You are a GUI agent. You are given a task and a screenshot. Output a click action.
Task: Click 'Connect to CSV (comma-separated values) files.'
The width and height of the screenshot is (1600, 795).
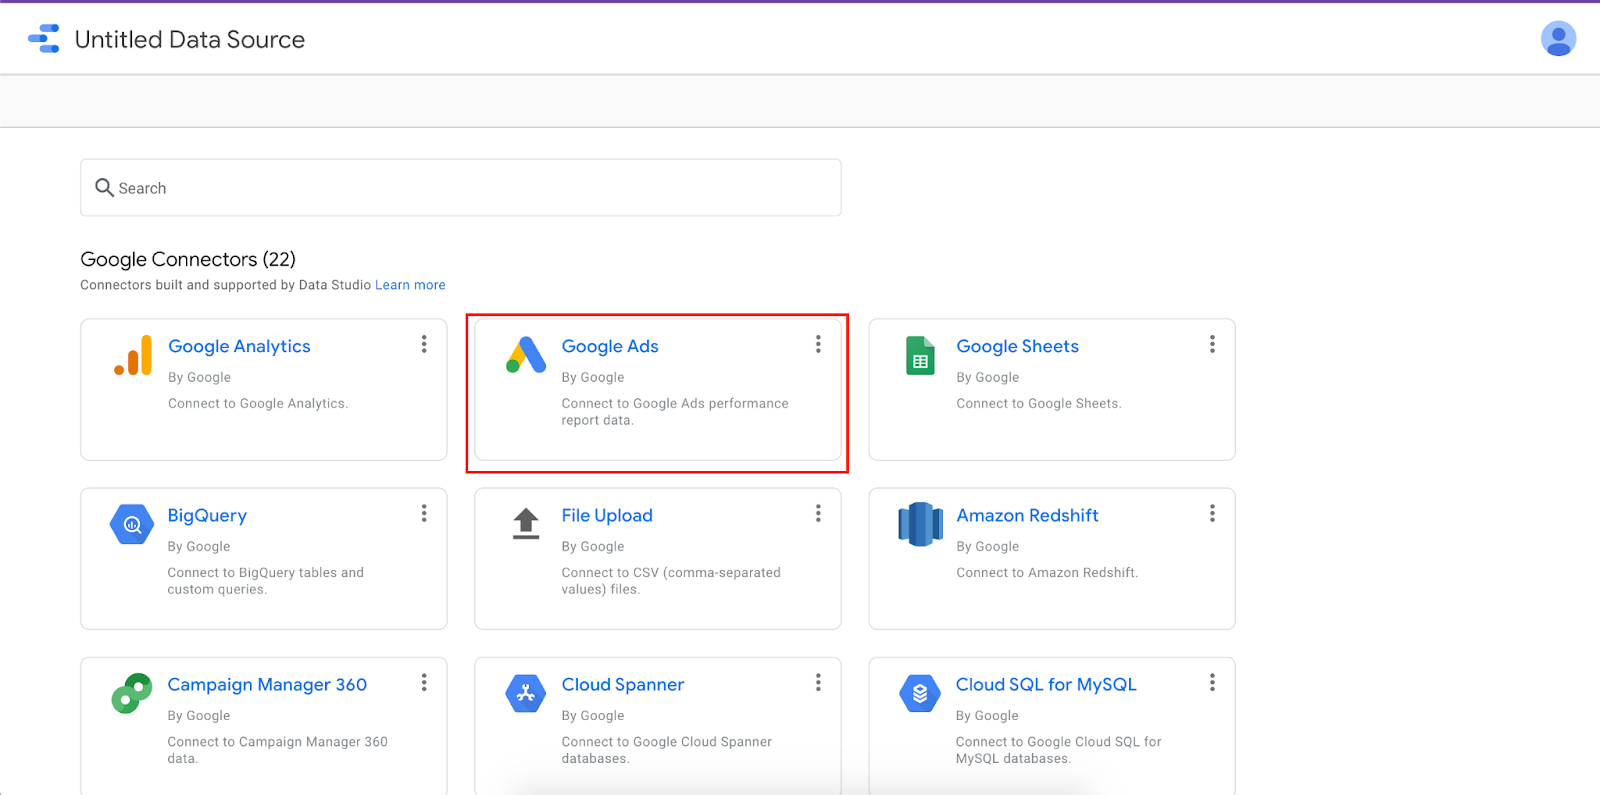[671, 581]
